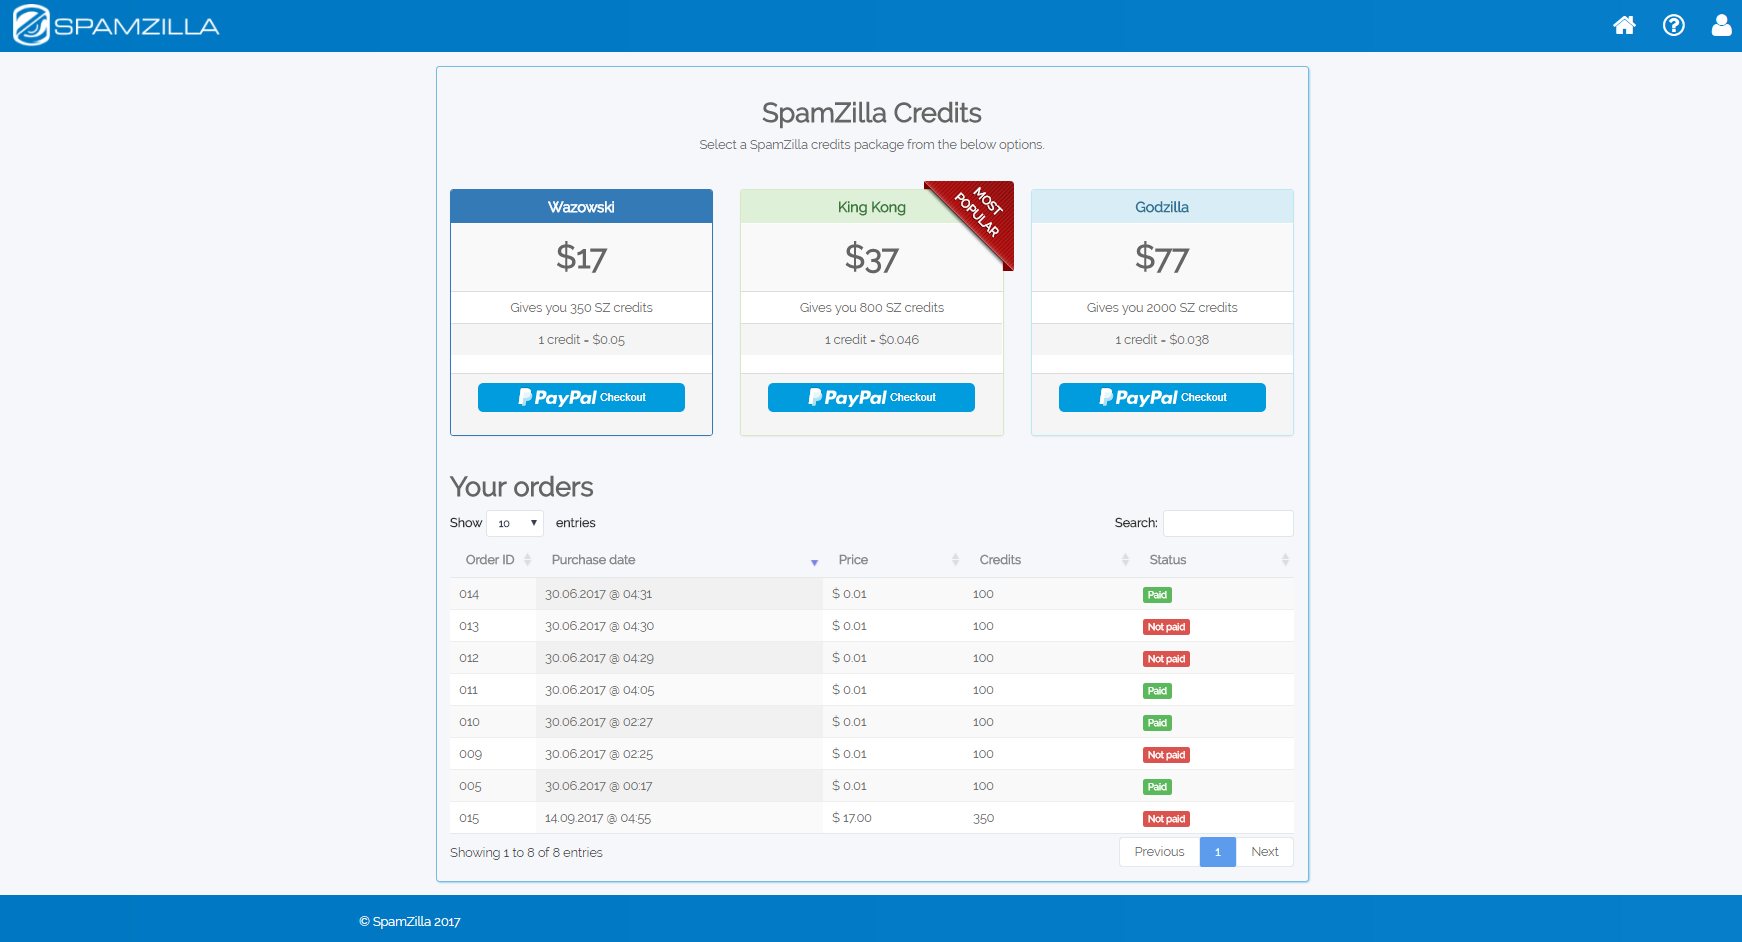
Task: Click the Not paid badge for order 015
Action: pos(1166,819)
